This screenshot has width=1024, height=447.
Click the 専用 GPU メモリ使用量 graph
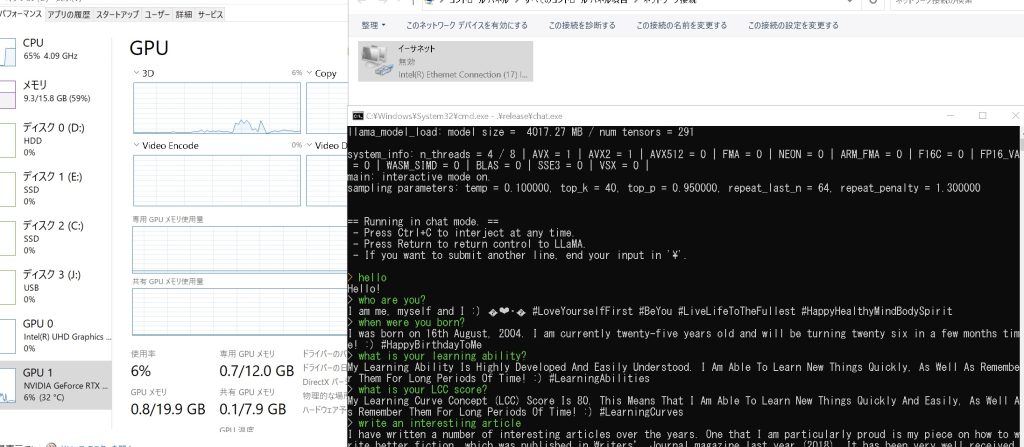[240, 249]
